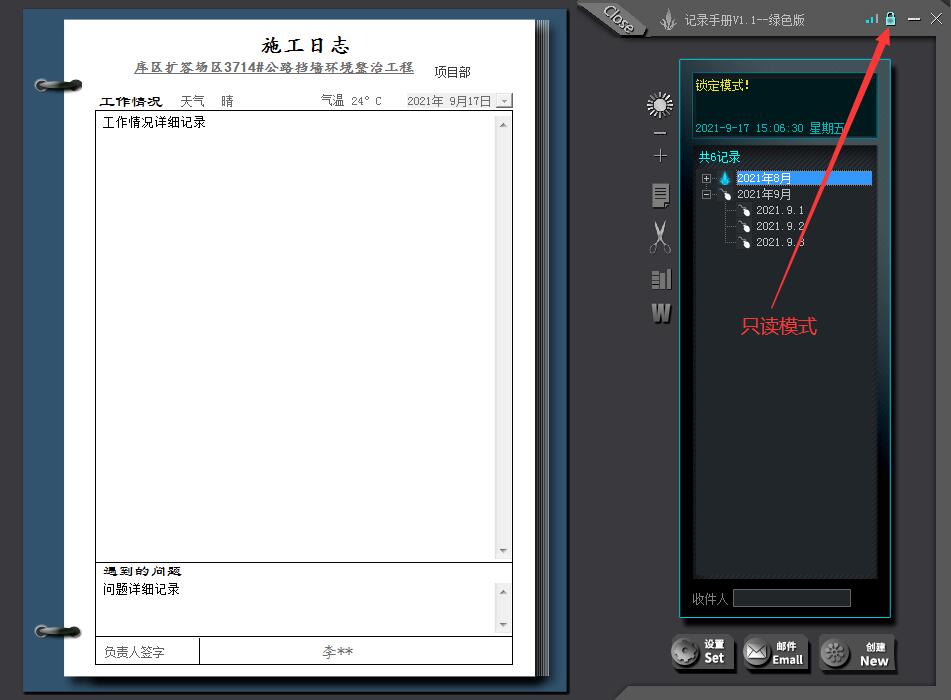This screenshot has width=951, height=700.
Task: Click the 李** signature field
Action: coord(356,651)
